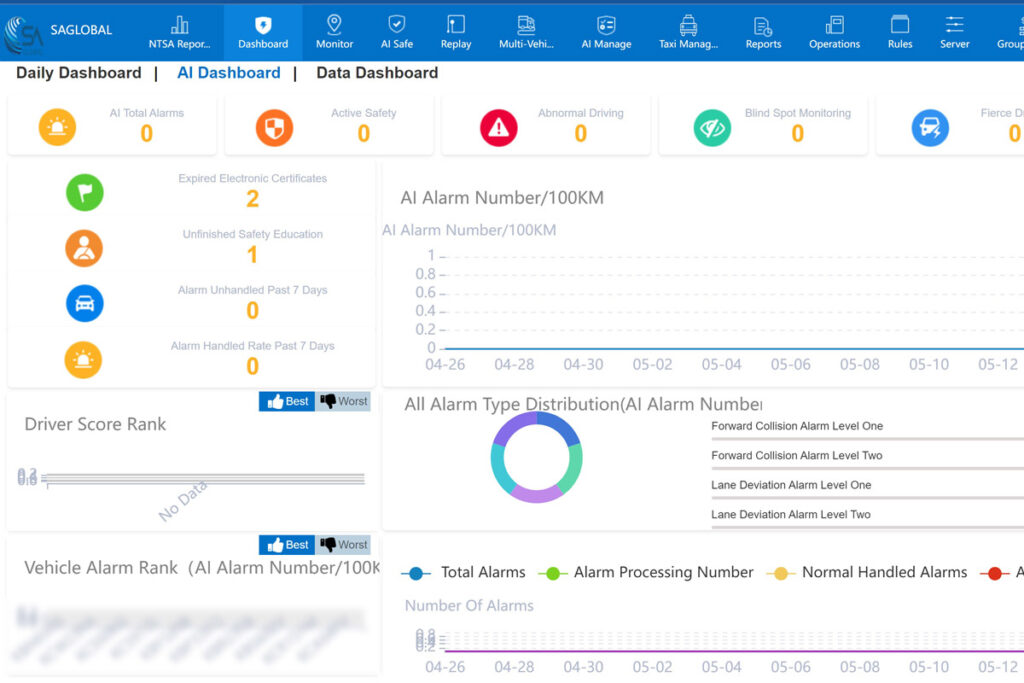Click the Lane Deviation Alarm Level Two entry
This screenshot has width=1024, height=683.
[x=791, y=515]
